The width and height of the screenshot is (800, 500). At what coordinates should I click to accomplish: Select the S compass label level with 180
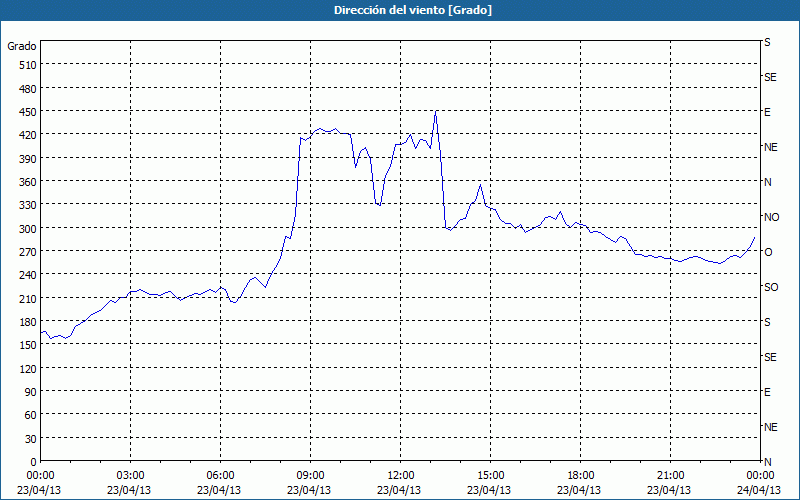pyautogui.click(x=767, y=322)
